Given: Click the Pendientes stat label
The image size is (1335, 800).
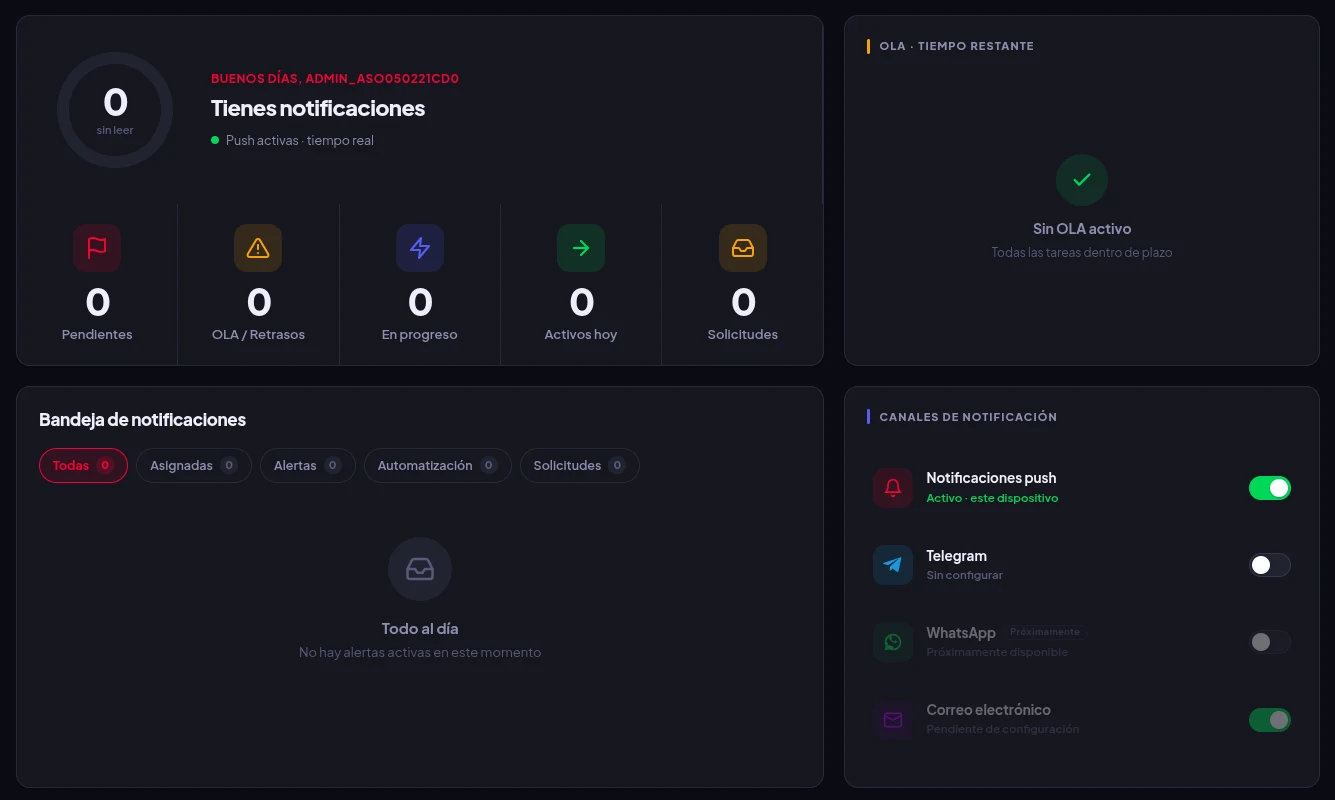Looking at the screenshot, I should 97,335.
